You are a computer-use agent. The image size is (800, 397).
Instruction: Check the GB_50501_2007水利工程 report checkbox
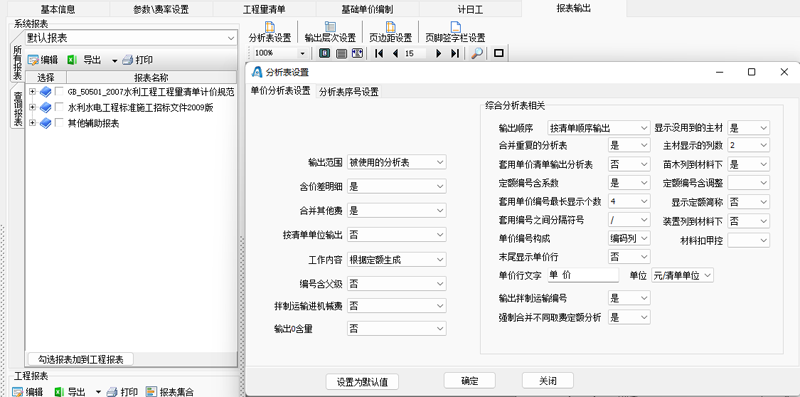[59, 92]
